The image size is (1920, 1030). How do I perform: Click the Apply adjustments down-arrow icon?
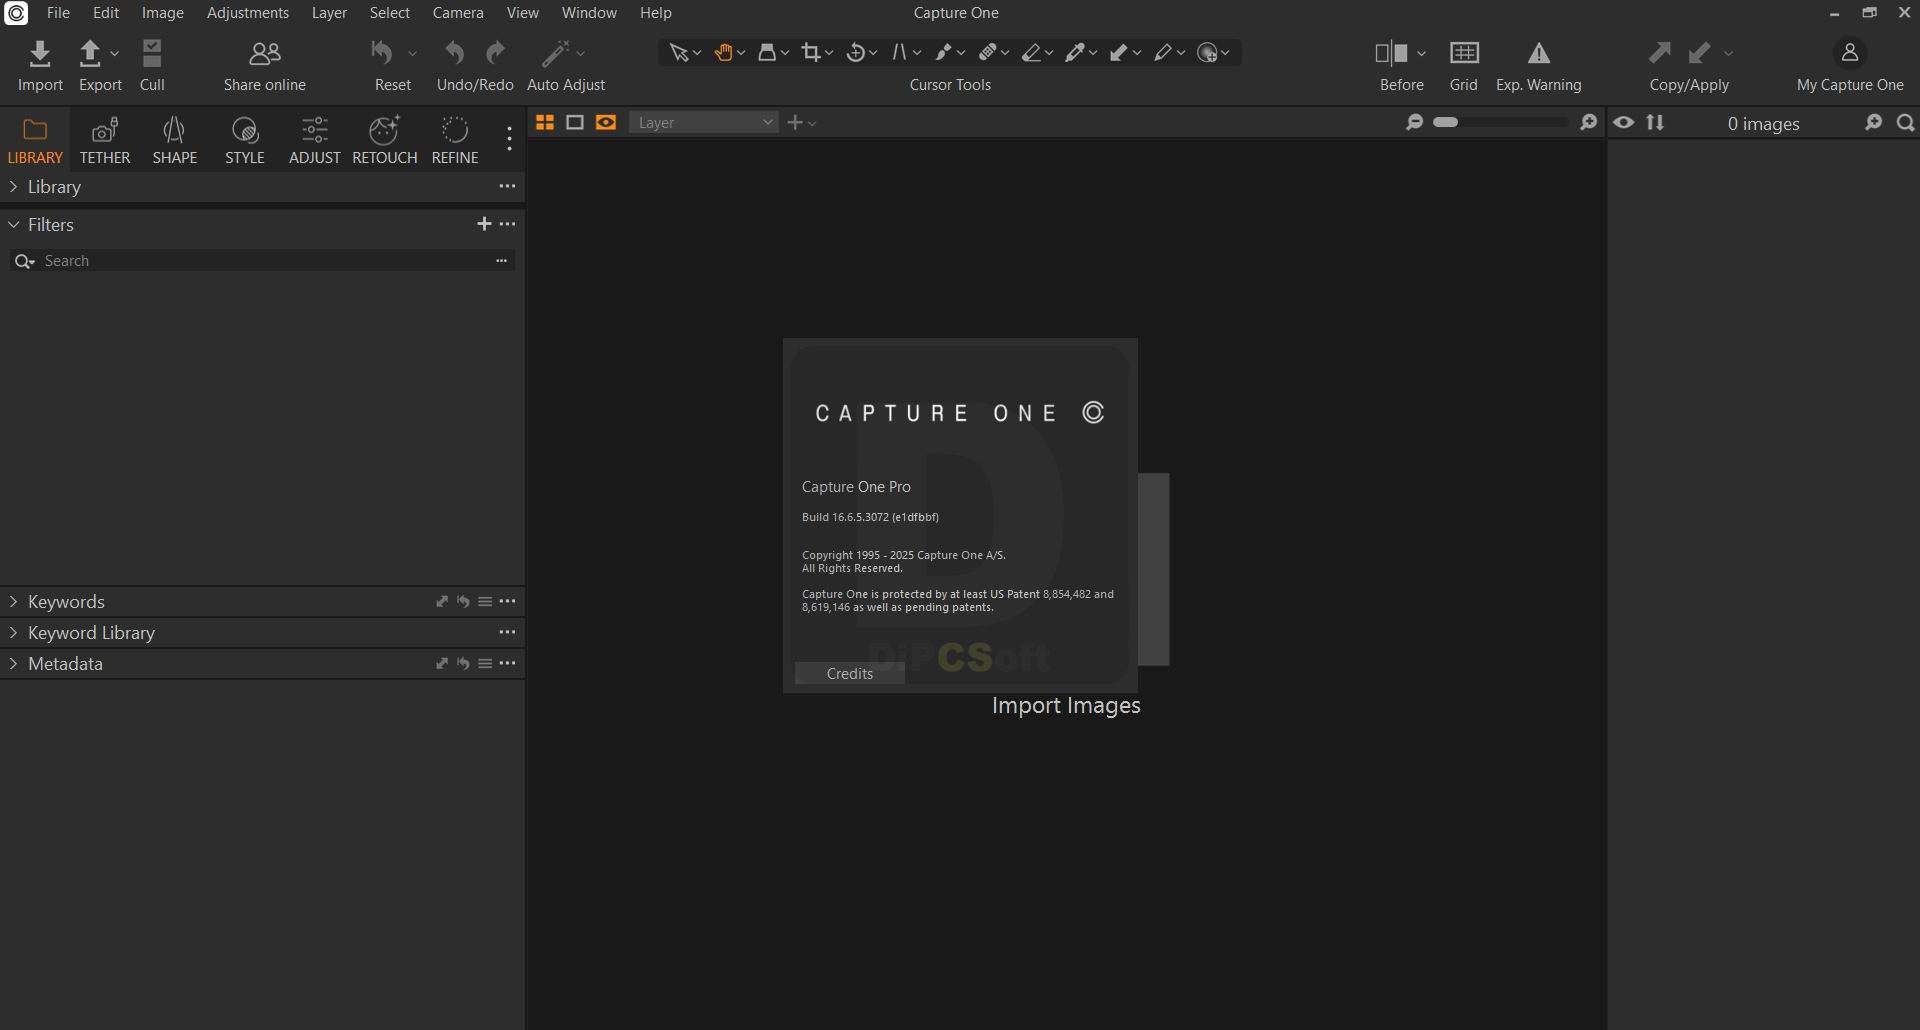click(1699, 52)
